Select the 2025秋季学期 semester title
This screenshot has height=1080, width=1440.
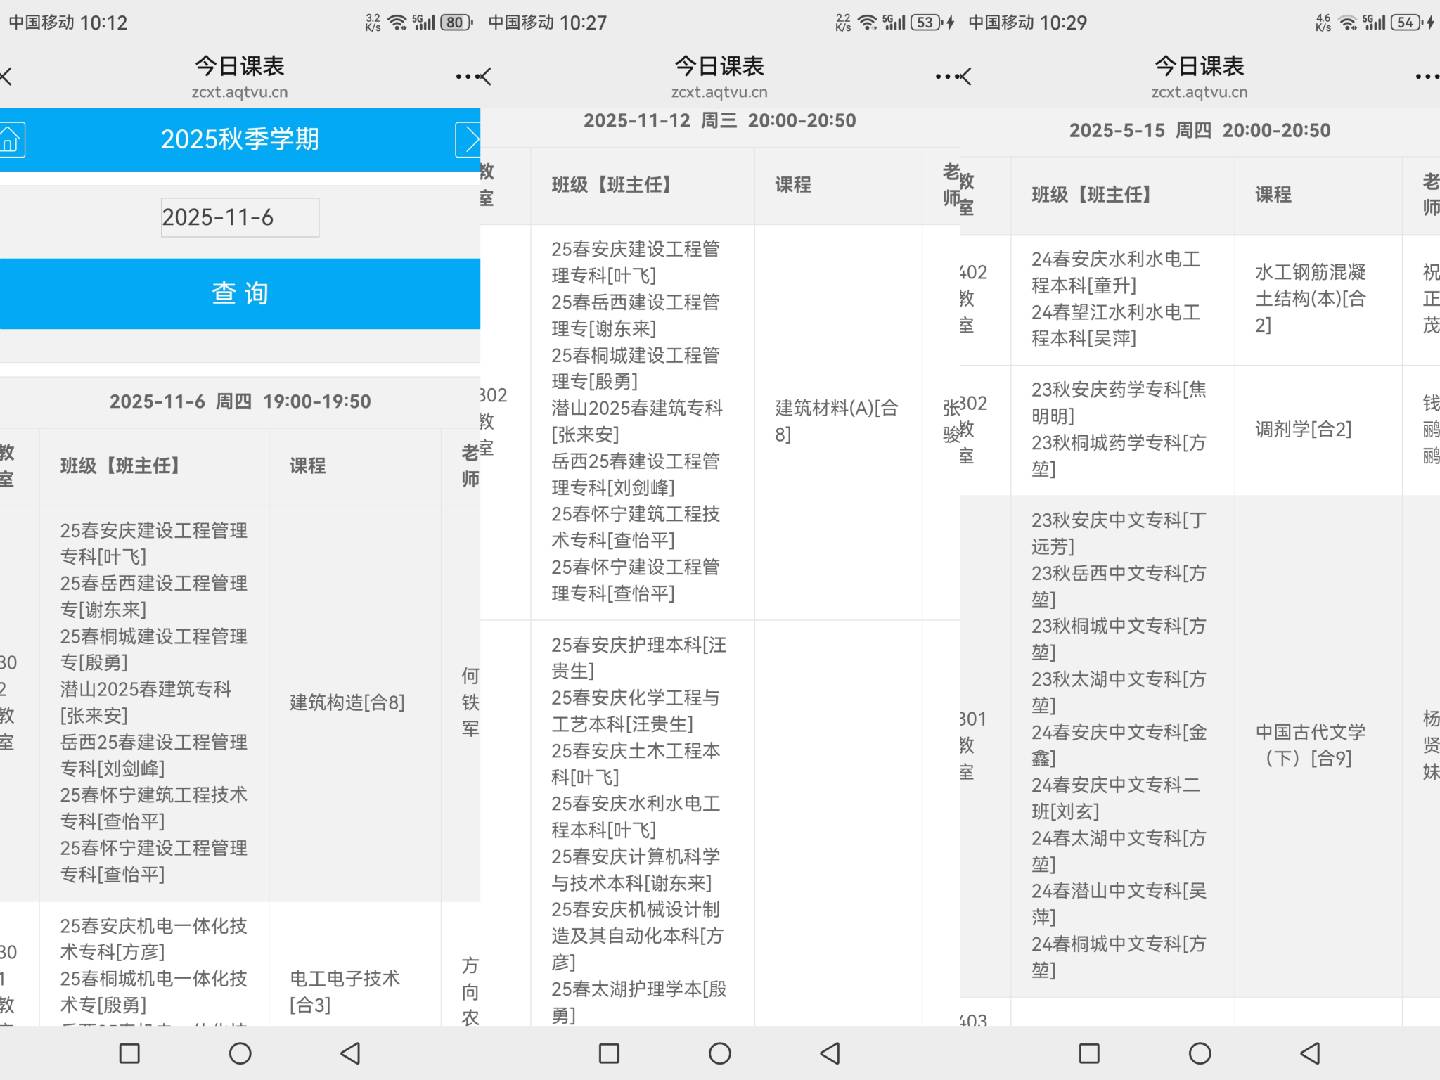point(240,139)
